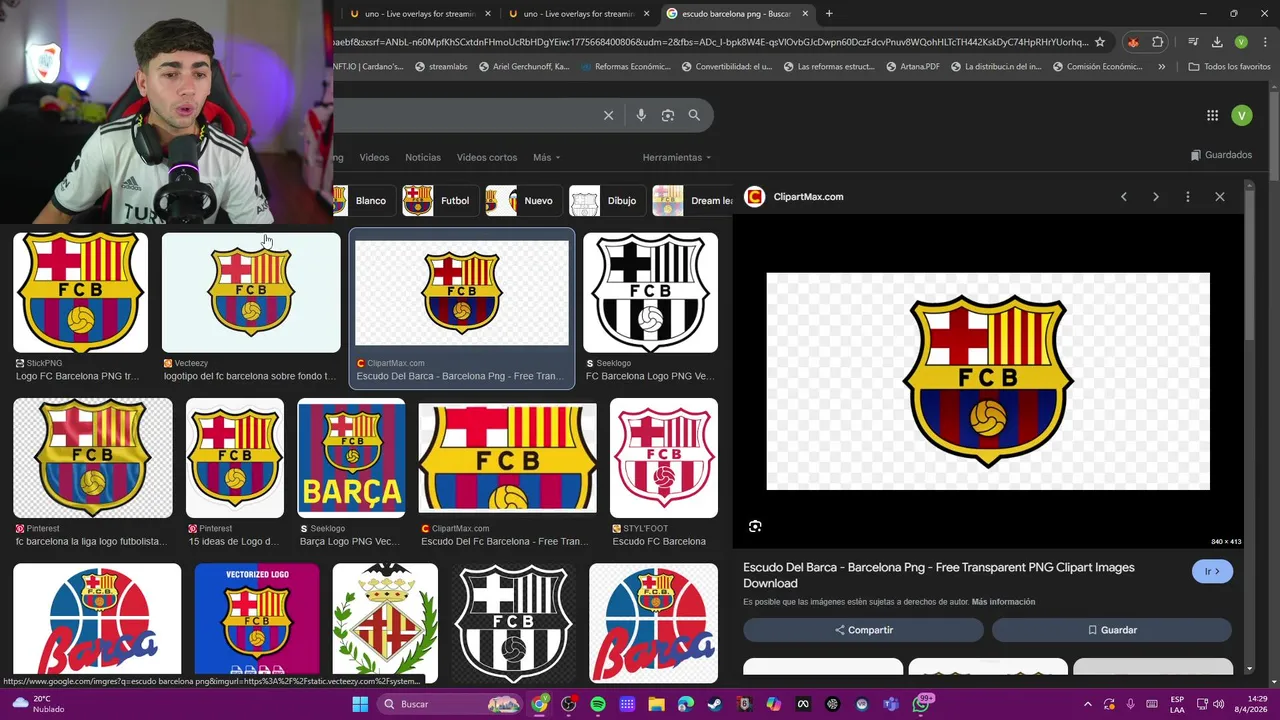Open Google Lens image search icon
This screenshot has width=1280, height=720.
[668, 115]
